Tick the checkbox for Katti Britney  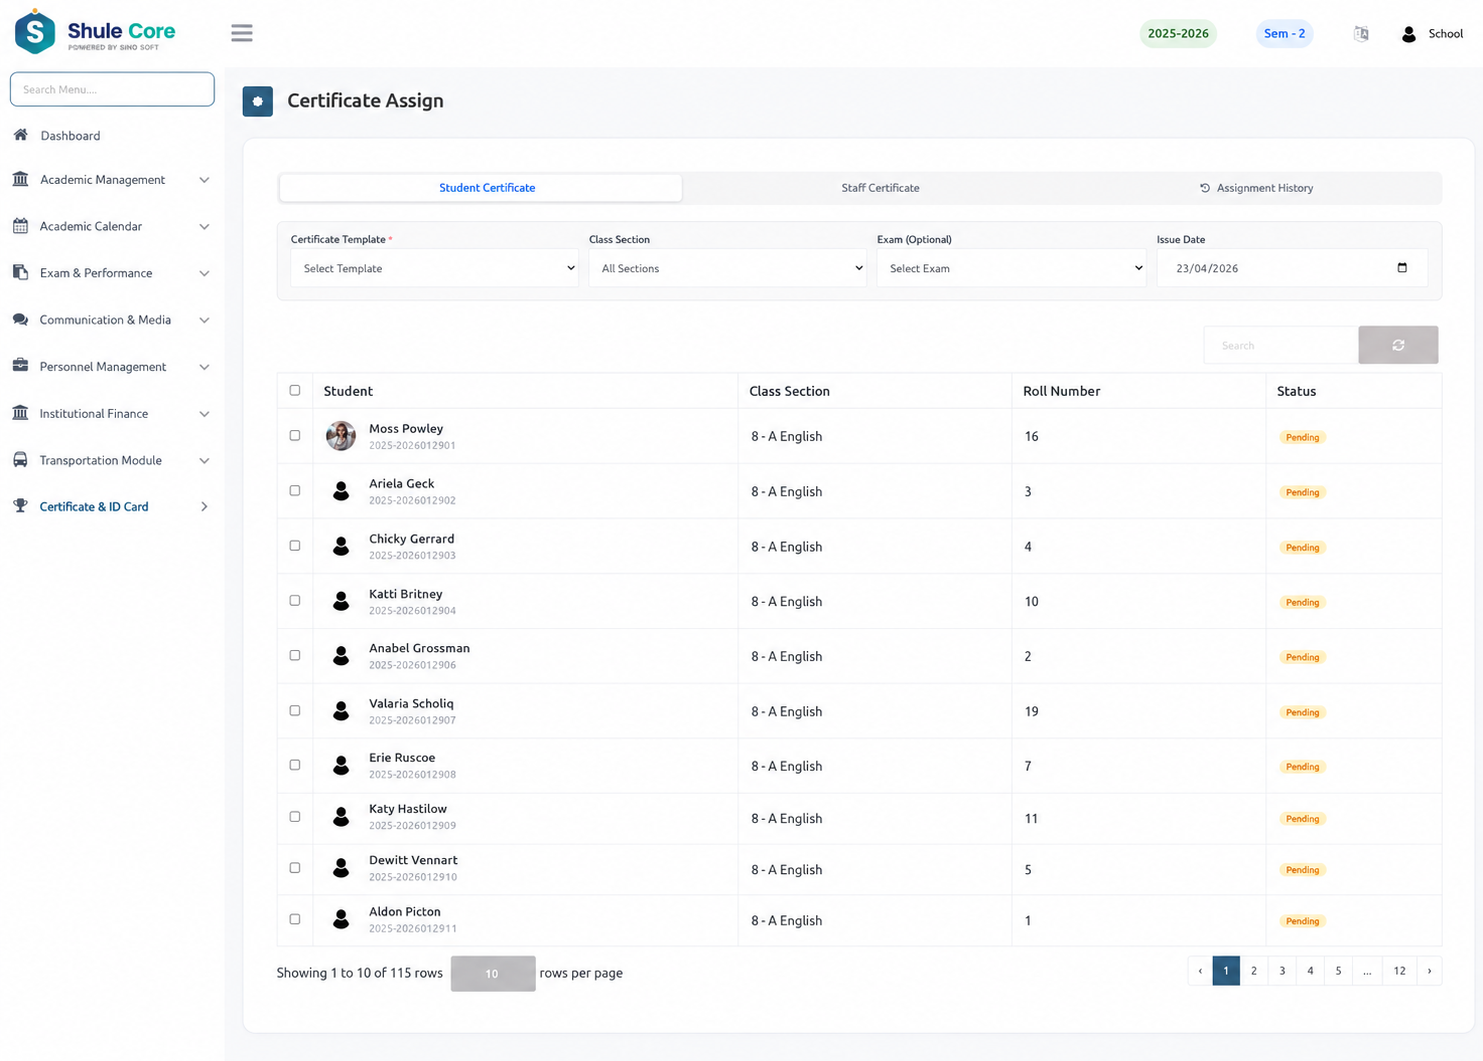pyautogui.click(x=295, y=601)
